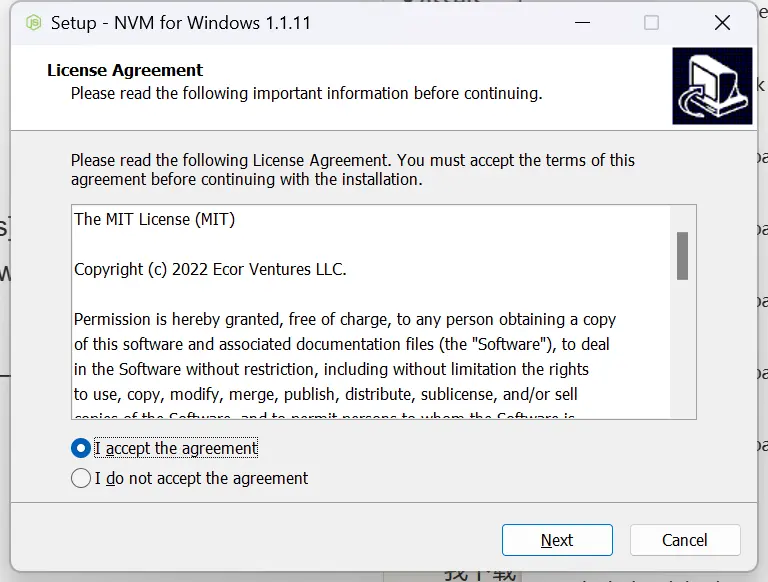The height and width of the screenshot is (582, 768).
Task: Click the 'Setup - NVM for Windows 1.1.11' title
Action: coord(181,23)
